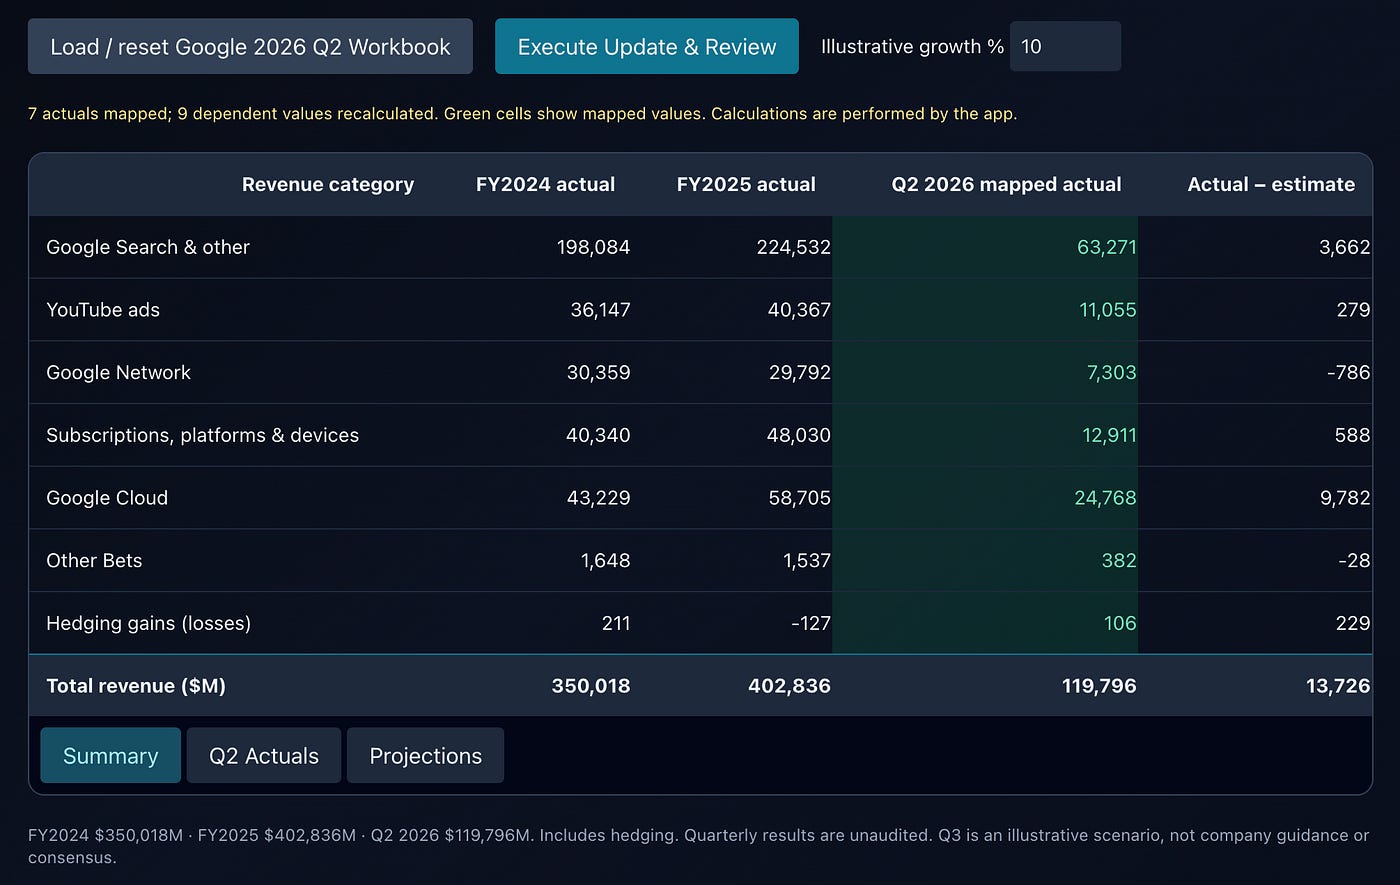Image resolution: width=1400 pixels, height=885 pixels.
Task: Select Subscriptions mapped actual 12,911
Action: point(1108,435)
